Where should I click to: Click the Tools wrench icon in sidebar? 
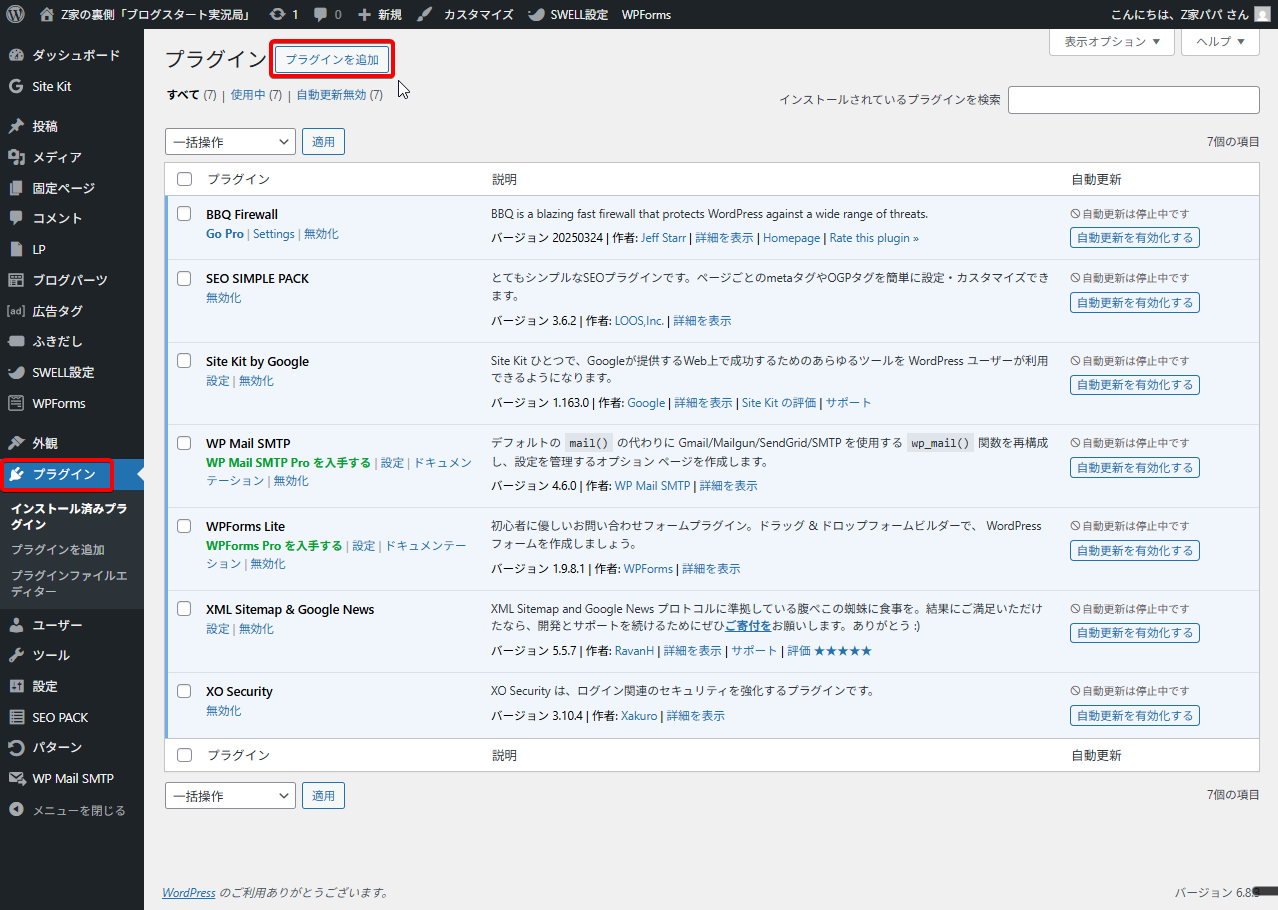(x=16, y=655)
